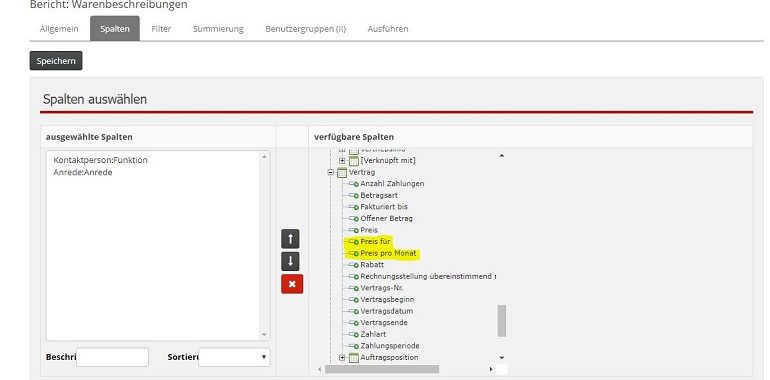The image size is (770, 380).
Task: Open the Ausführen tab
Action: point(388,28)
